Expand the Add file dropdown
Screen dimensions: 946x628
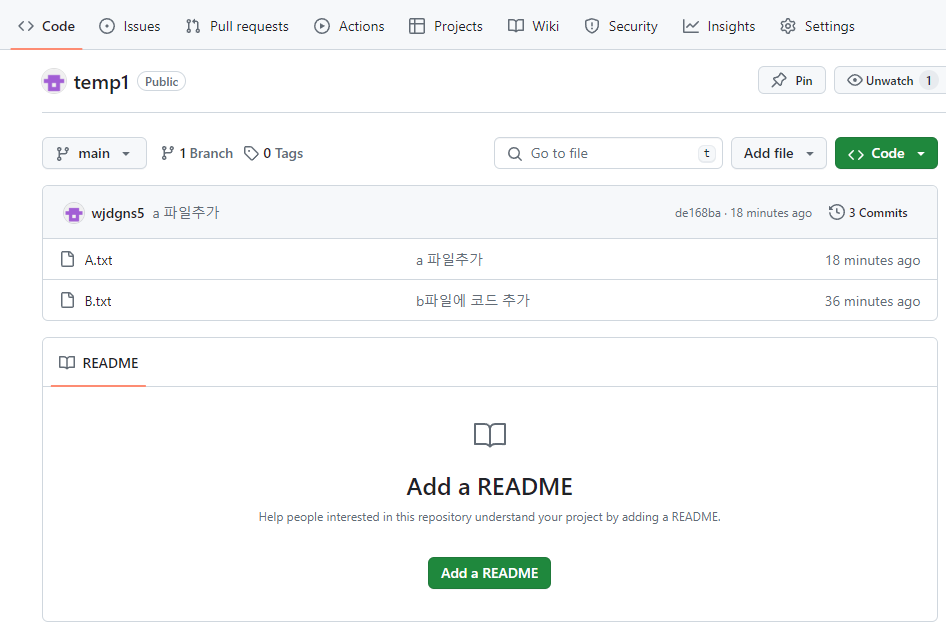(778, 153)
